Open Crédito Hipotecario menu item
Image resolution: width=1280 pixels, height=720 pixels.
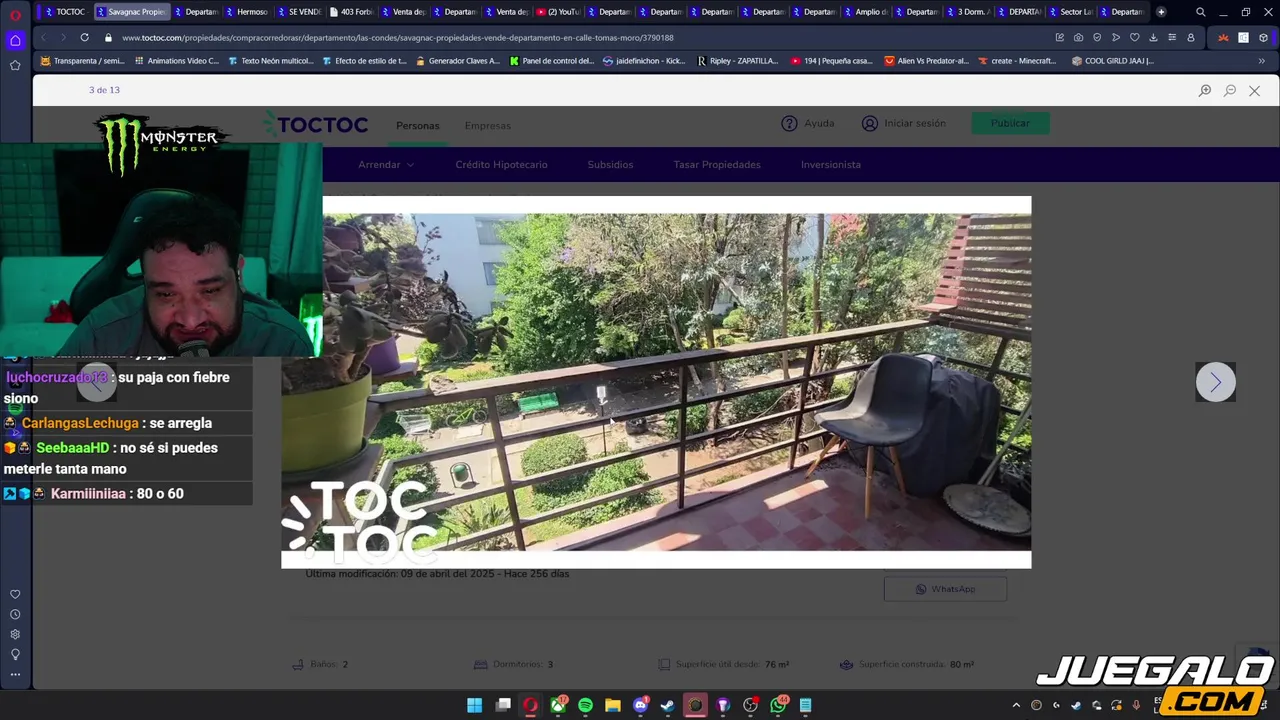501,165
